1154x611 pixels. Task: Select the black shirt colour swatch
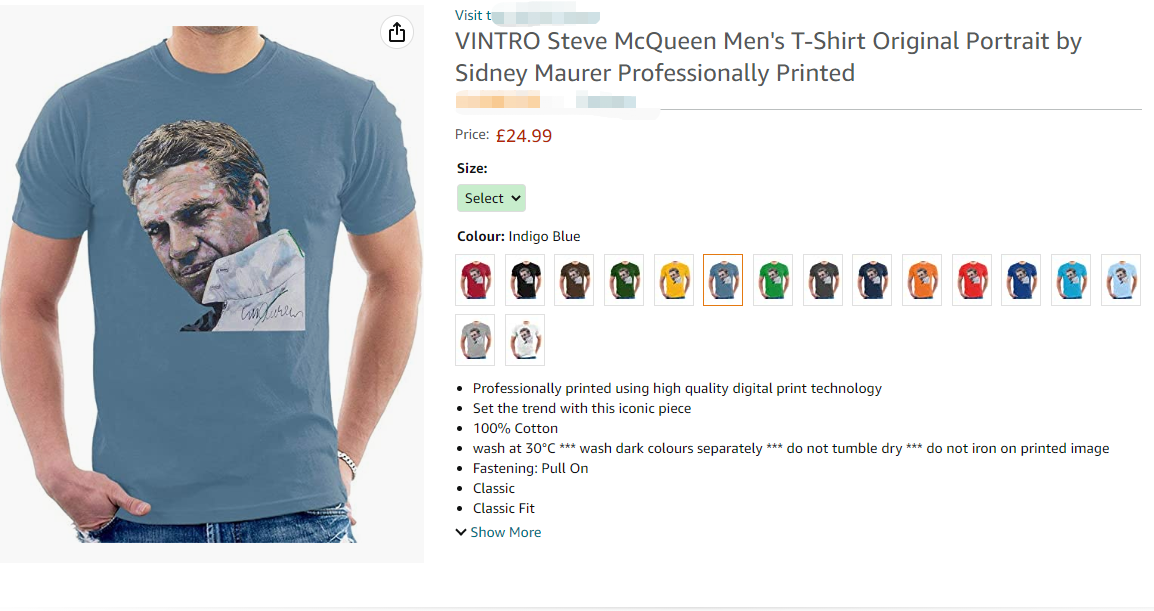click(x=525, y=280)
